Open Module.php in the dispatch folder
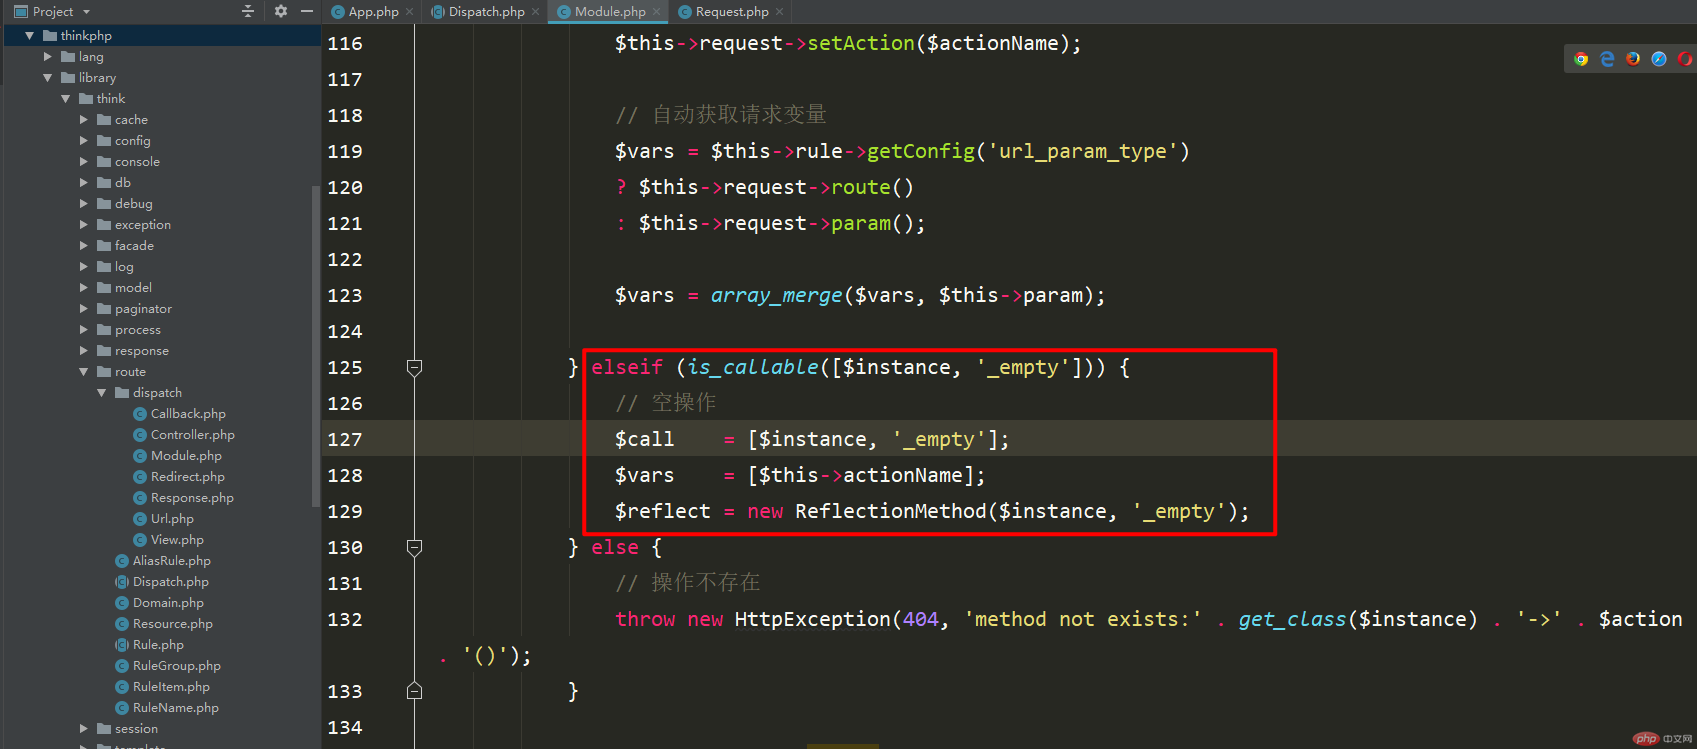This screenshot has height=749, width=1697. [x=186, y=455]
